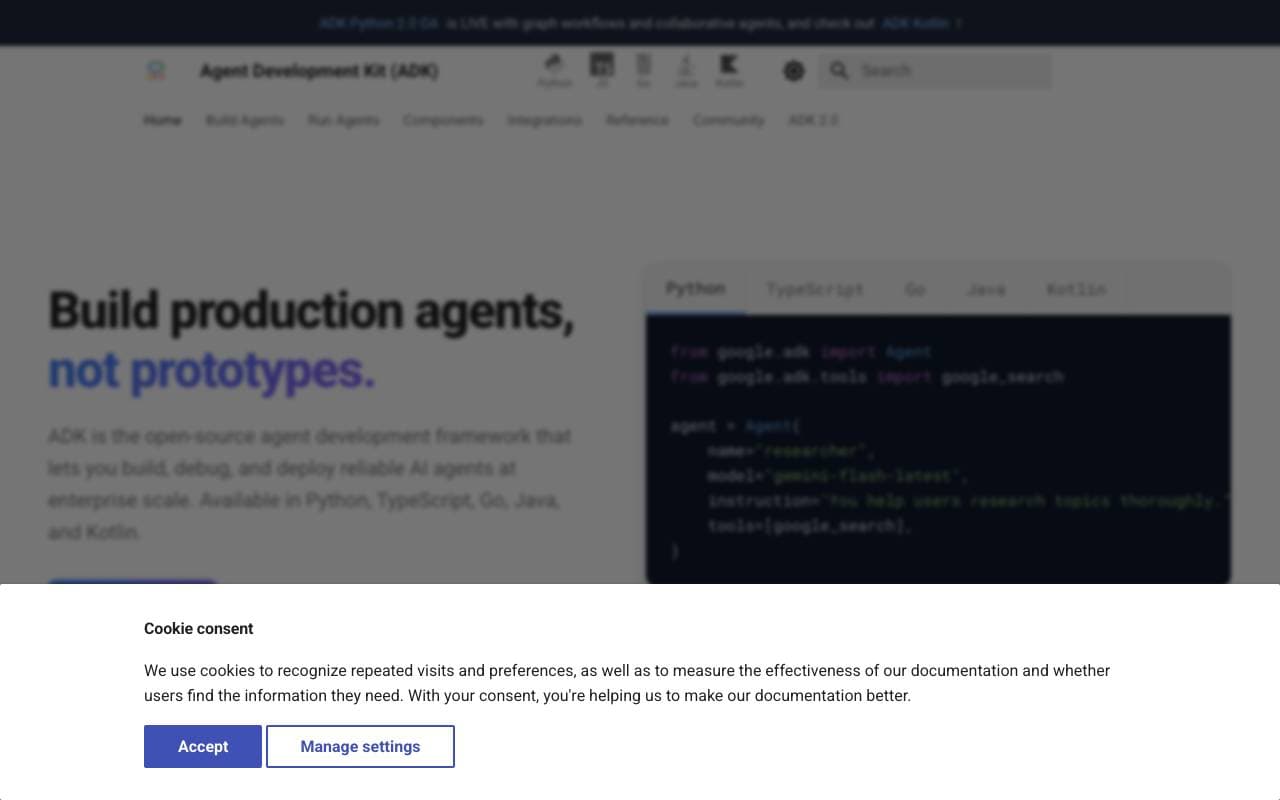Click the cookie explanation paragraph text
This screenshot has width=1280, height=800.
coord(627,683)
